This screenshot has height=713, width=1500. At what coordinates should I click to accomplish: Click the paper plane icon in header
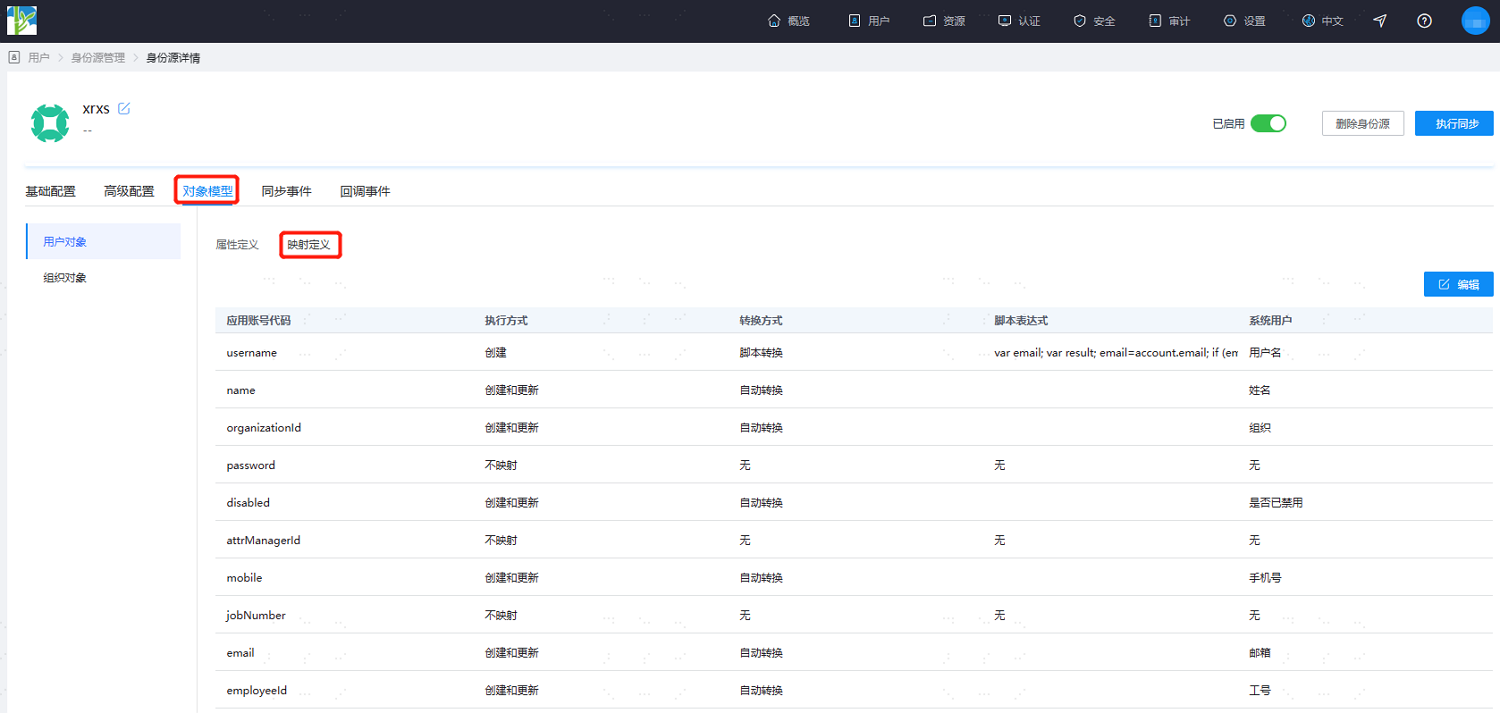(x=1380, y=21)
